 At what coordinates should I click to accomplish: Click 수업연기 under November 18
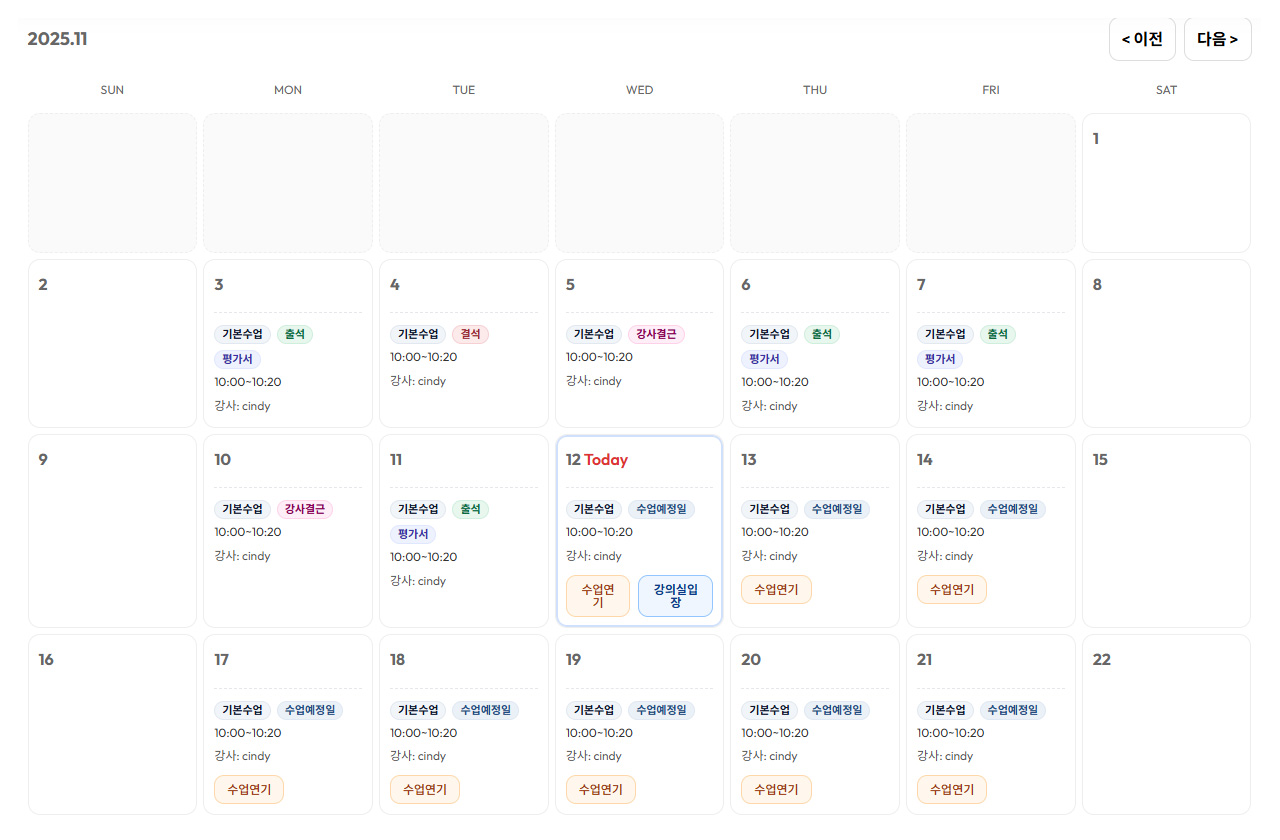[x=425, y=790]
